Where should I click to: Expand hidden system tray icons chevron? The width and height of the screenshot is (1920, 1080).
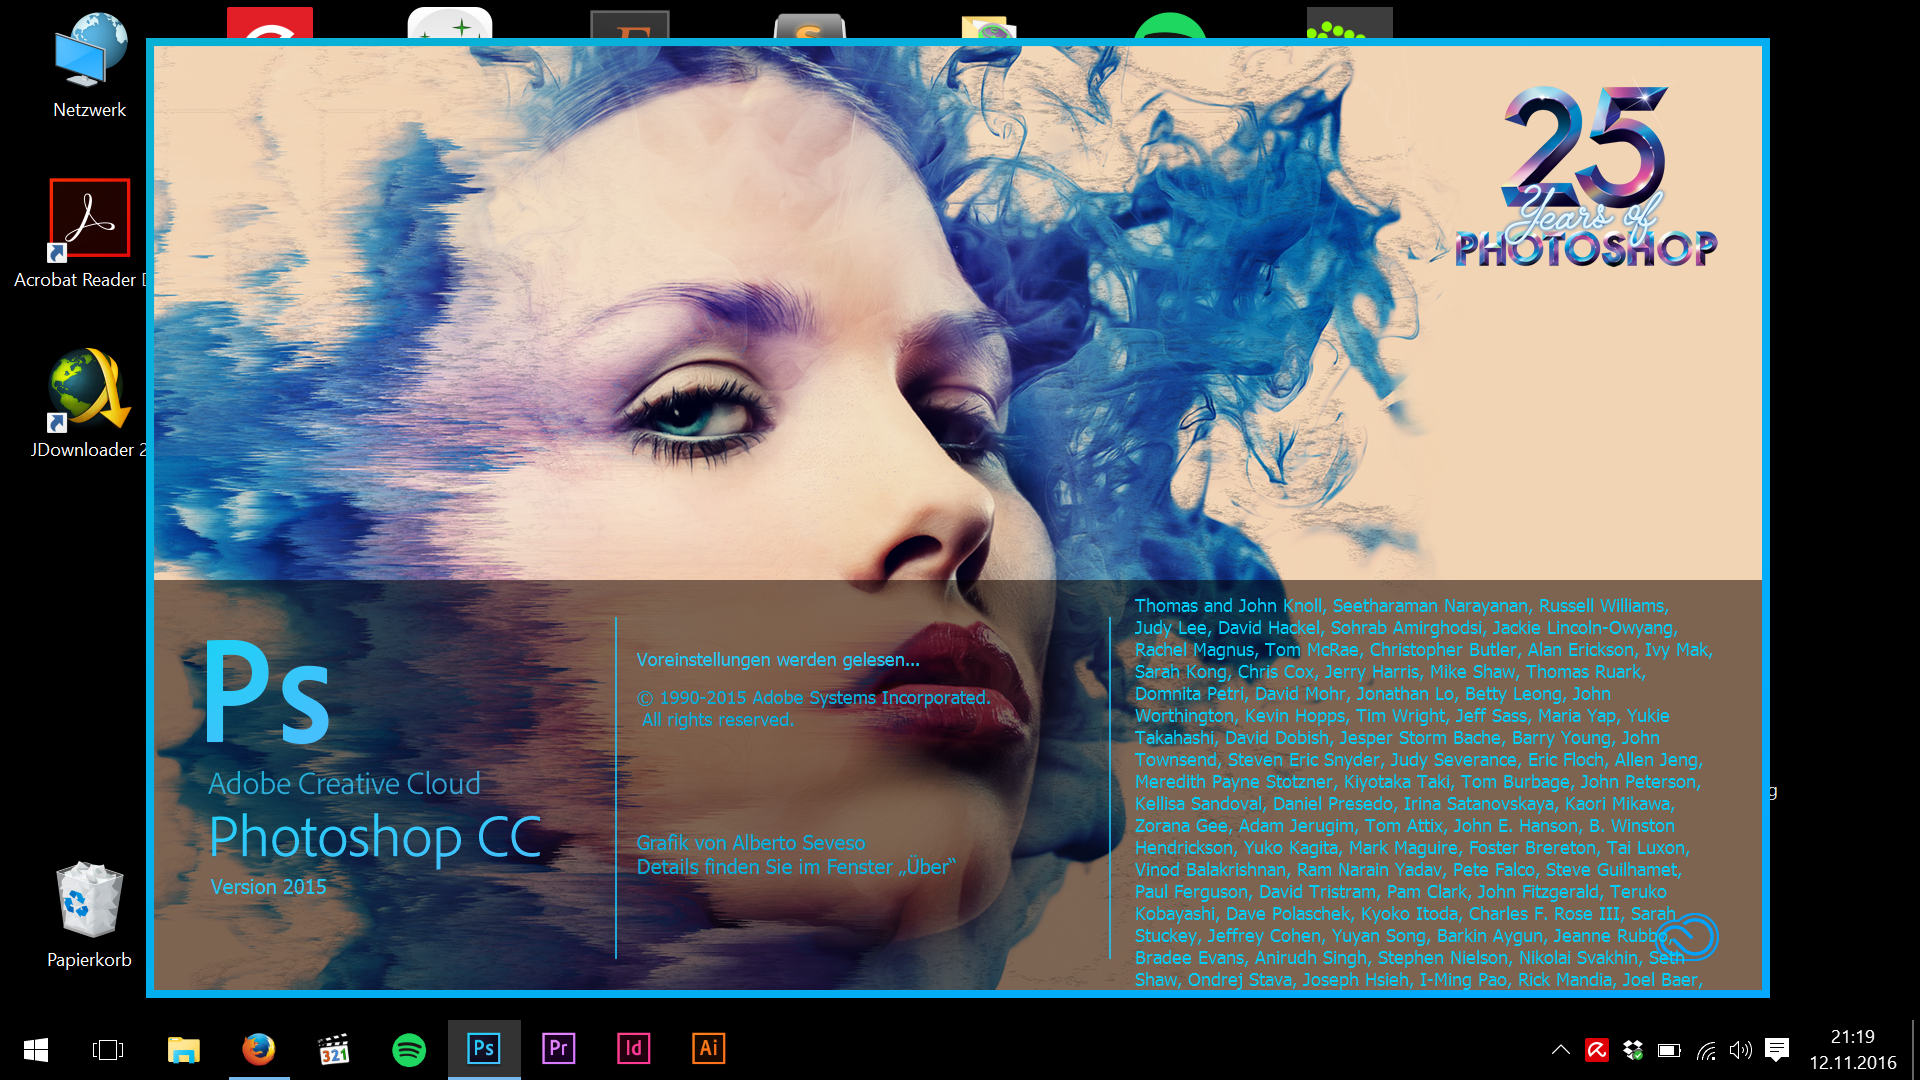(1560, 1050)
